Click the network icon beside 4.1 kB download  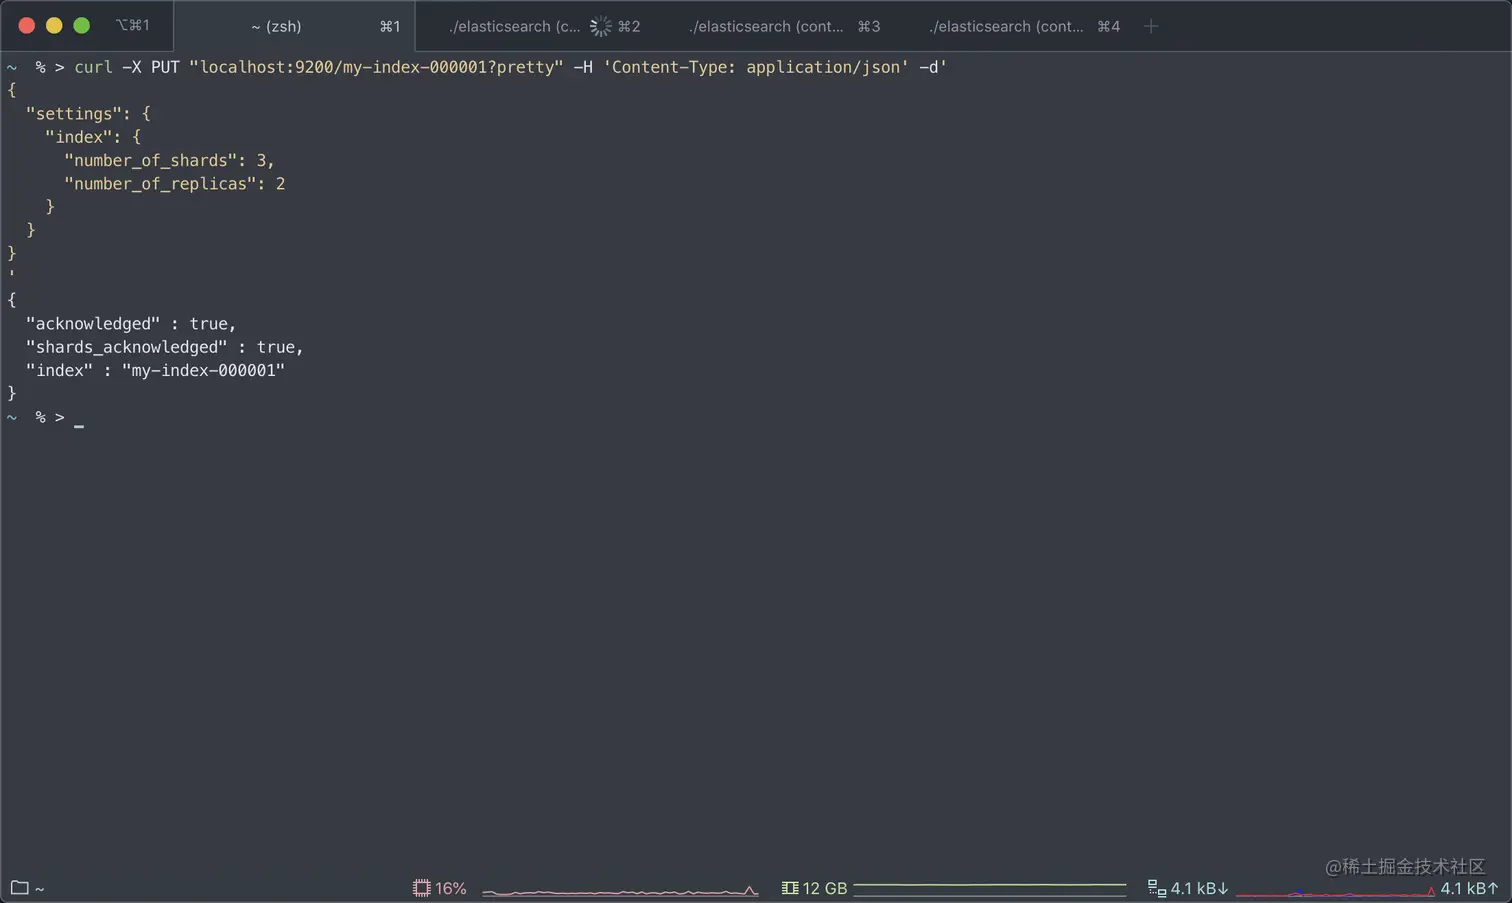1157,888
